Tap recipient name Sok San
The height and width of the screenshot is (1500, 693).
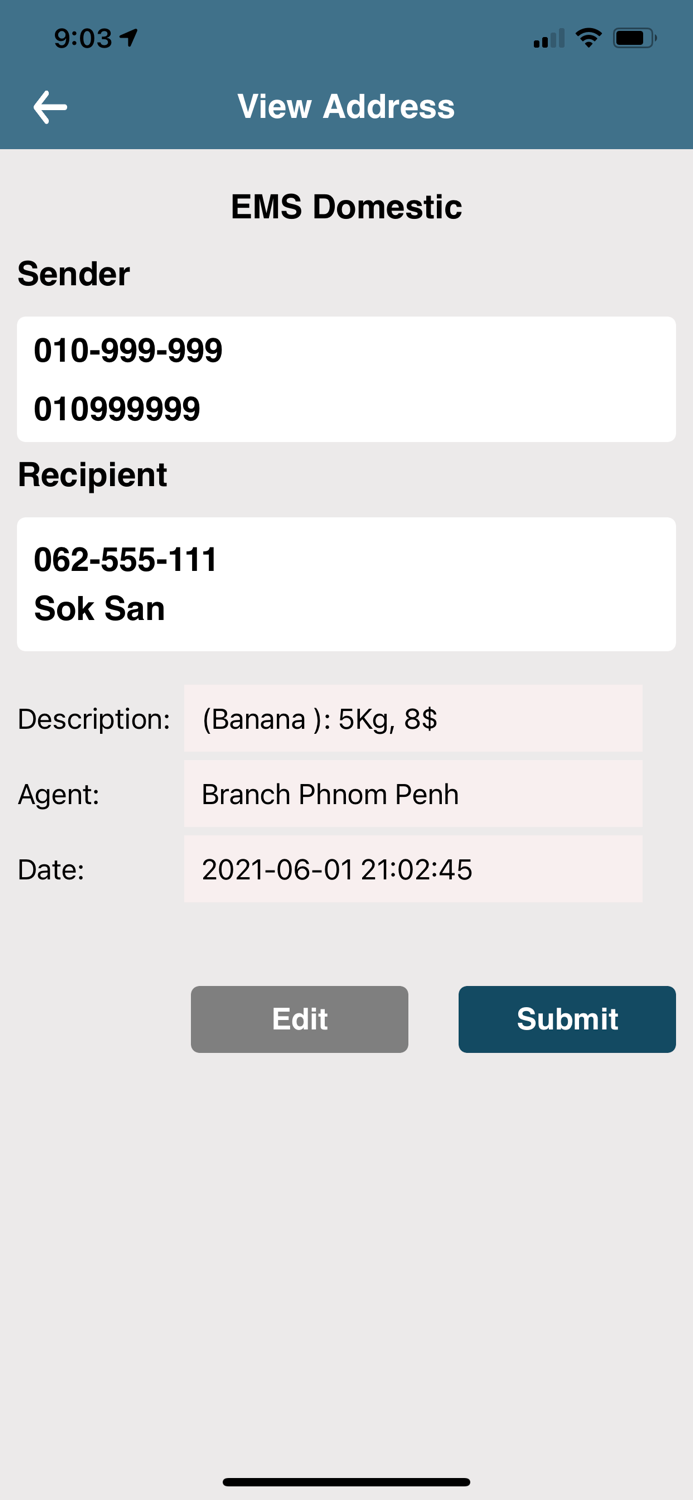tap(99, 608)
